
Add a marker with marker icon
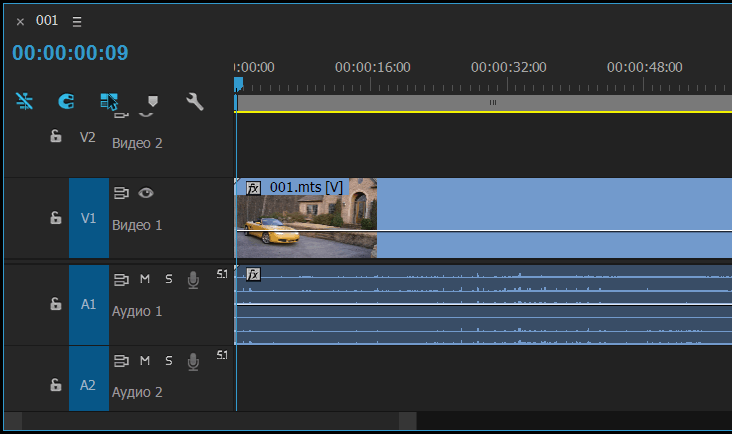click(x=153, y=101)
